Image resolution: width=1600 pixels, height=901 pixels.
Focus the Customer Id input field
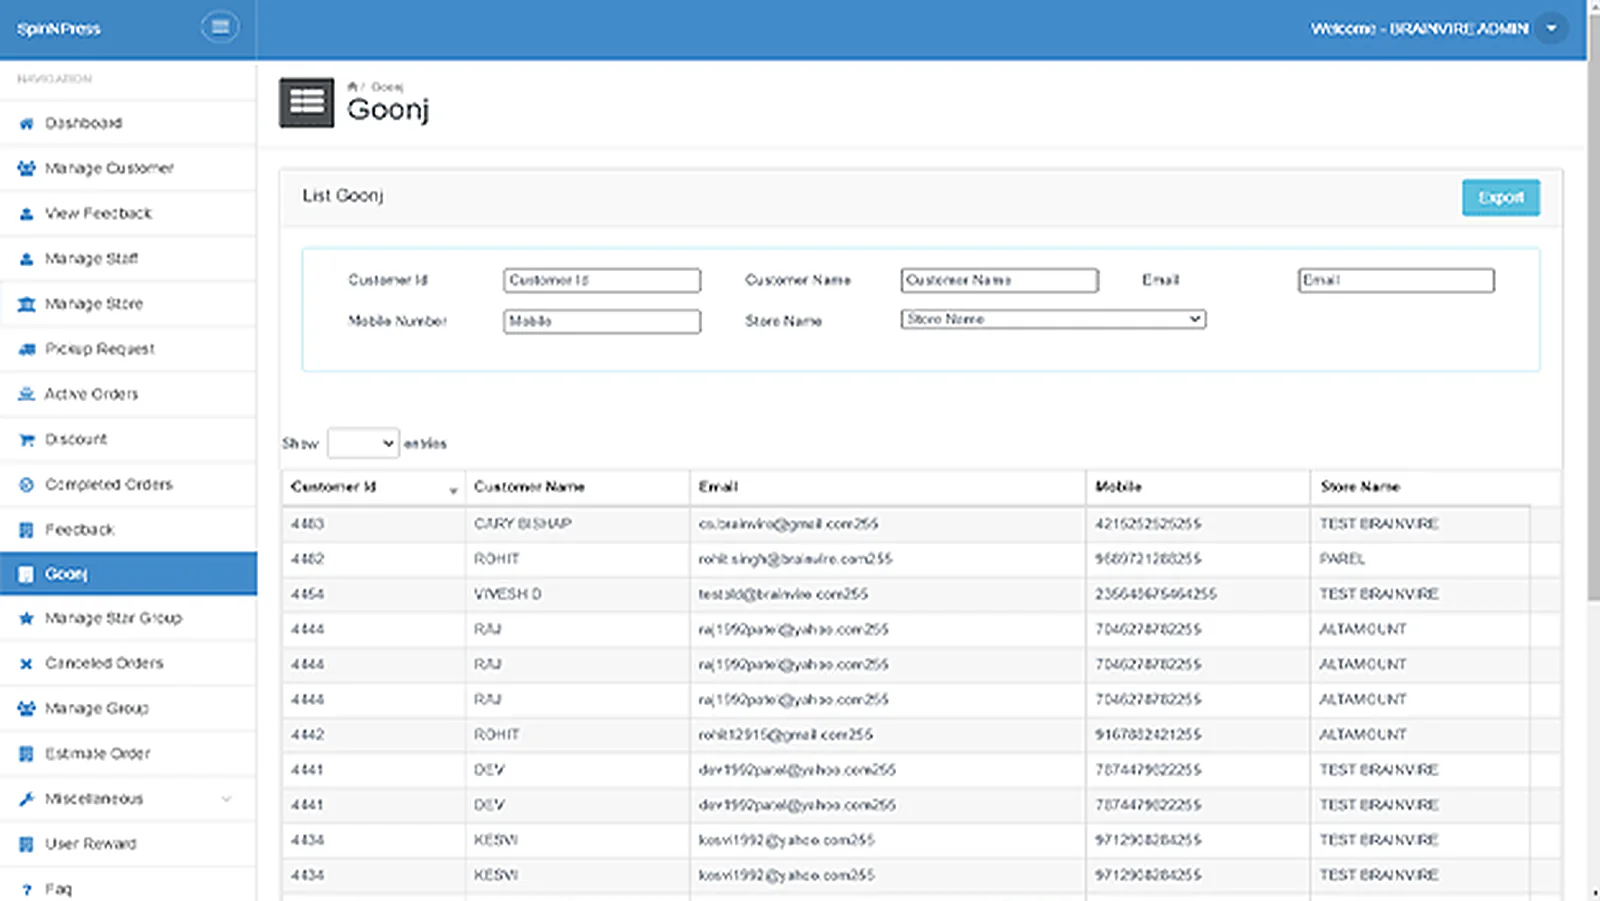tap(602, 280)
